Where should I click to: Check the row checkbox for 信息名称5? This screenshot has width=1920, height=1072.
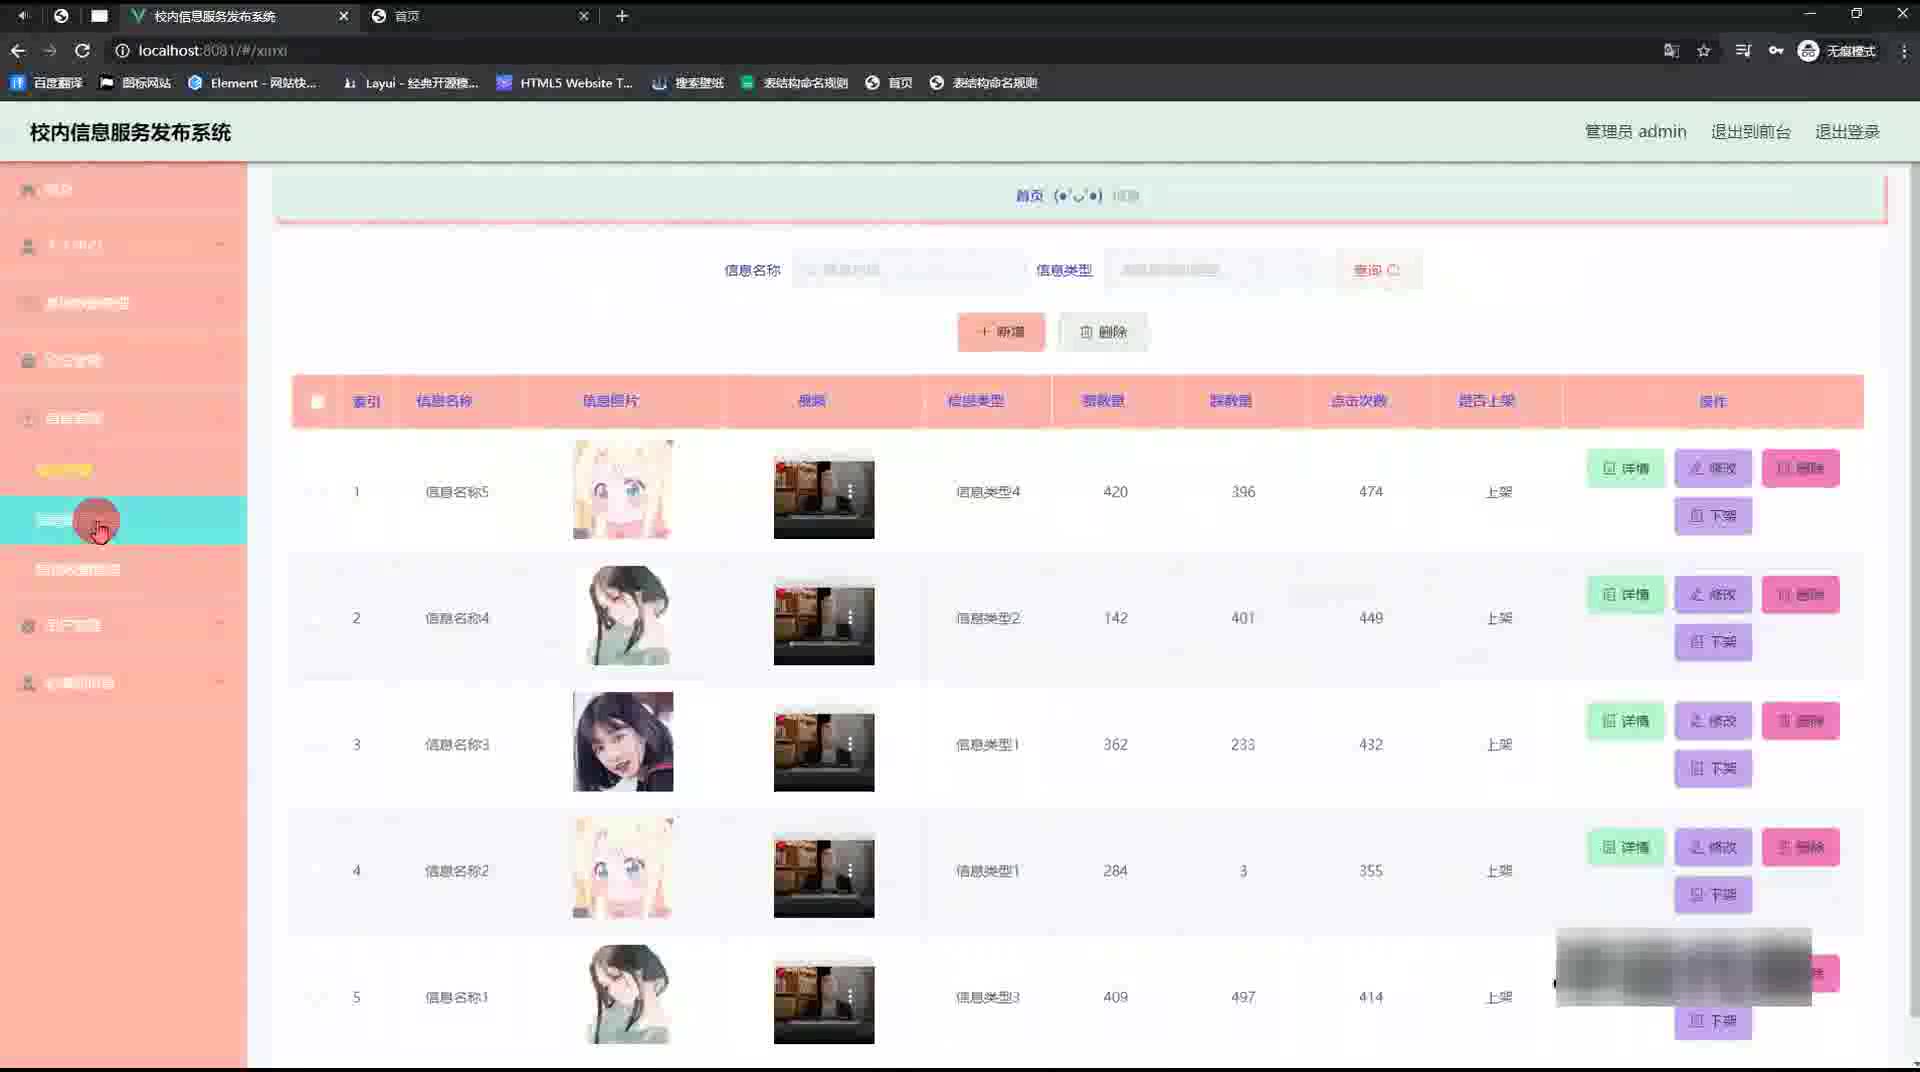tap(317, 492)
